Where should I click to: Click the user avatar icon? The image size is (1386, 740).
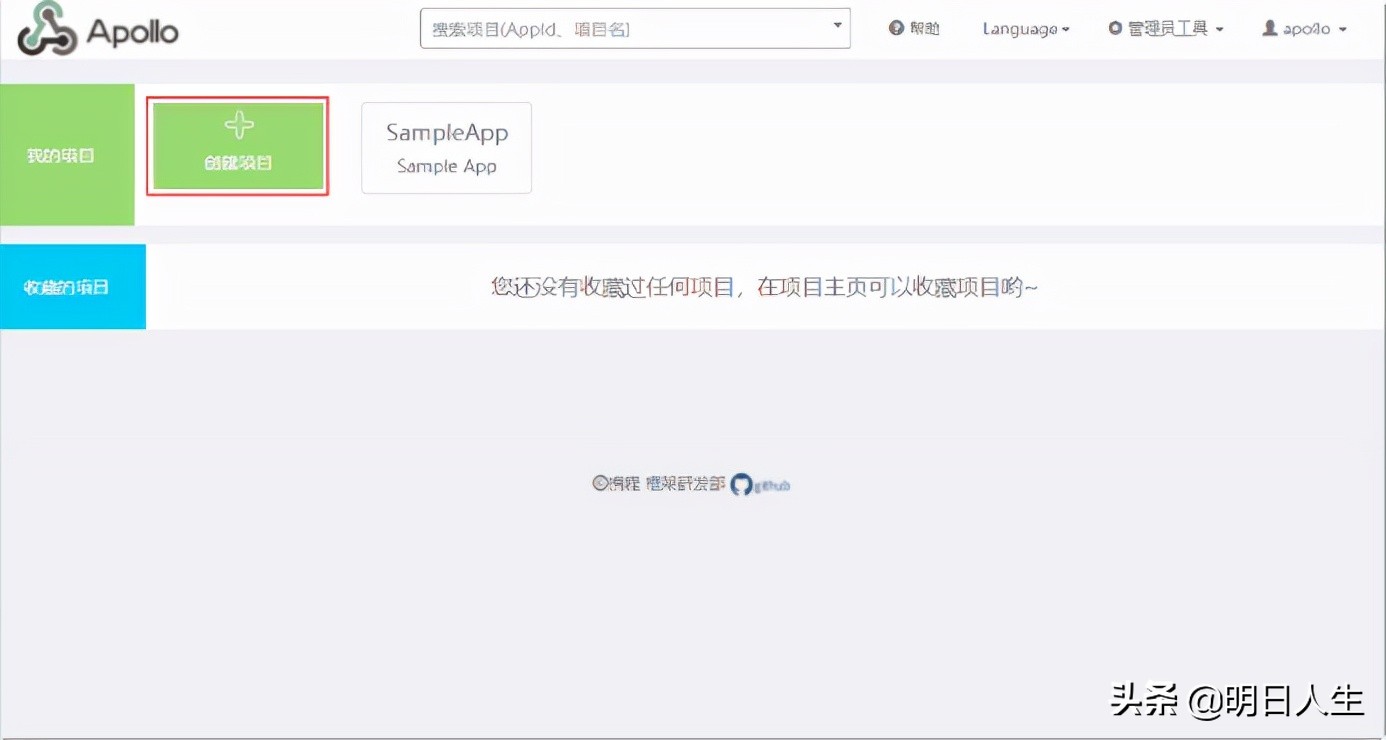[1270, 28]
